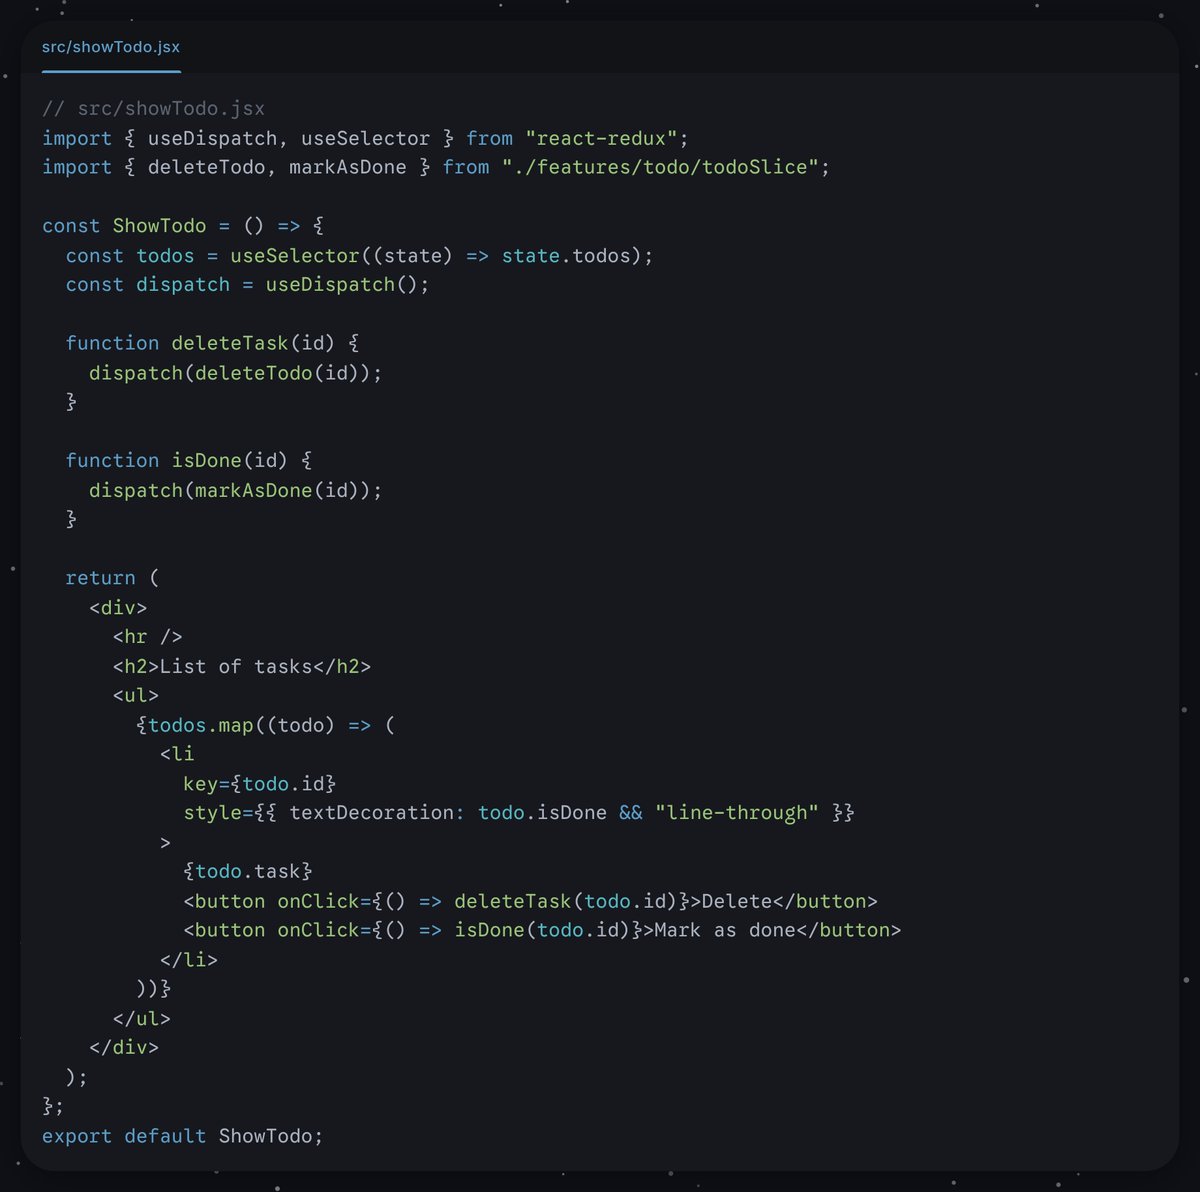Image resolution: width=1200 pixels, height=1192 pixels.
Task: Click the 'key={todo.id}' attribute line
Action: [x=260, y=783]
